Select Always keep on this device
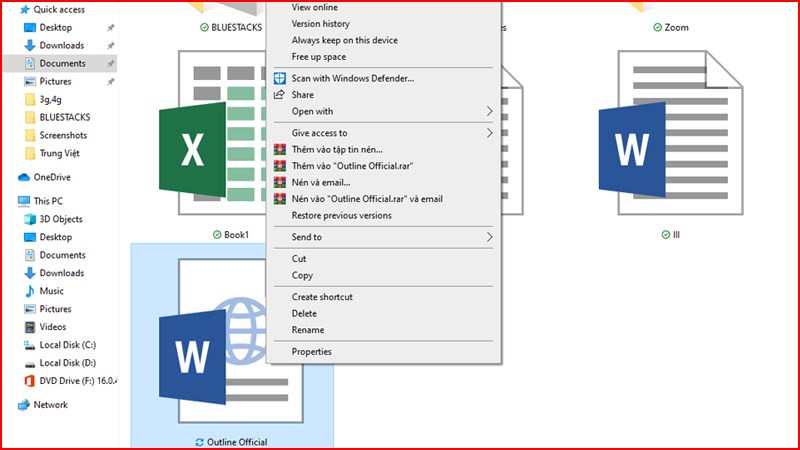The width and height of the screenshot is (800, 450). pyautogui.click(x=344, y=40)
